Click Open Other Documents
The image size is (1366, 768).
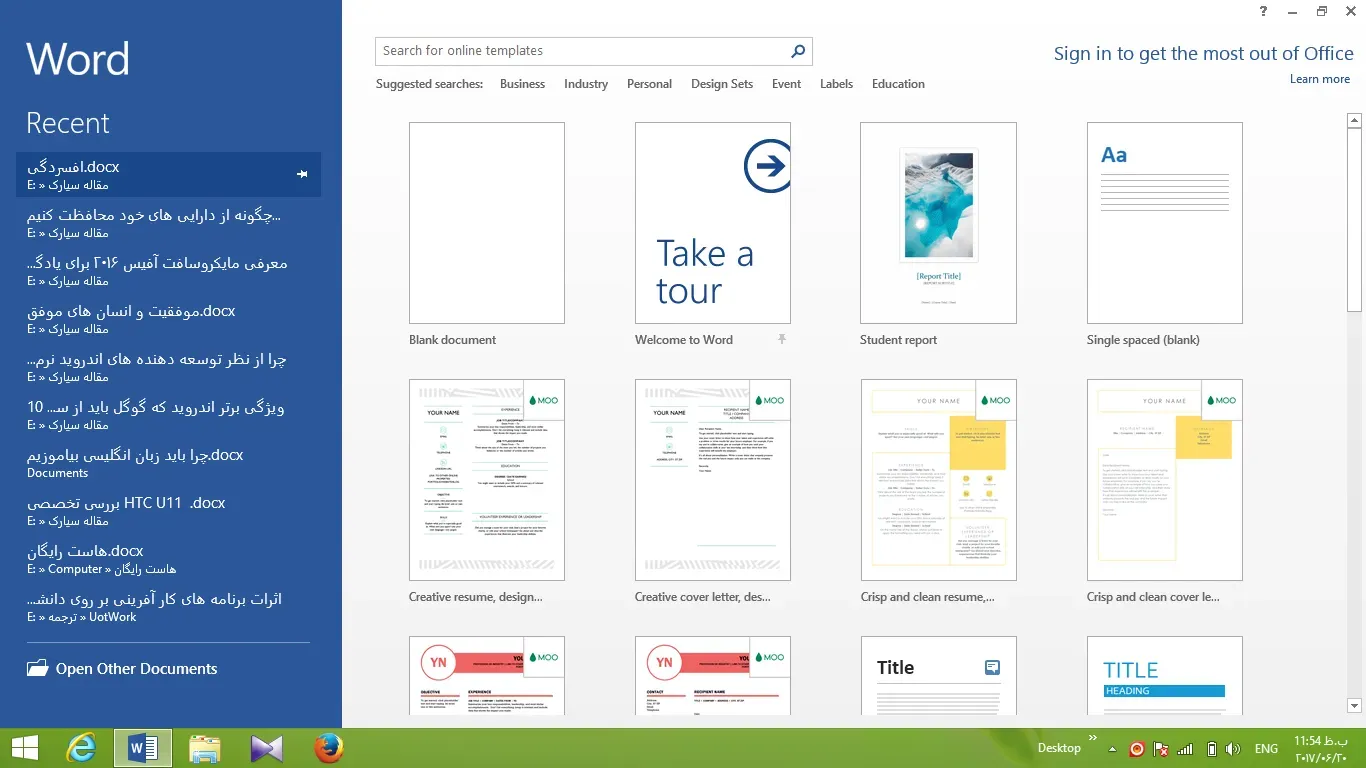136,669
